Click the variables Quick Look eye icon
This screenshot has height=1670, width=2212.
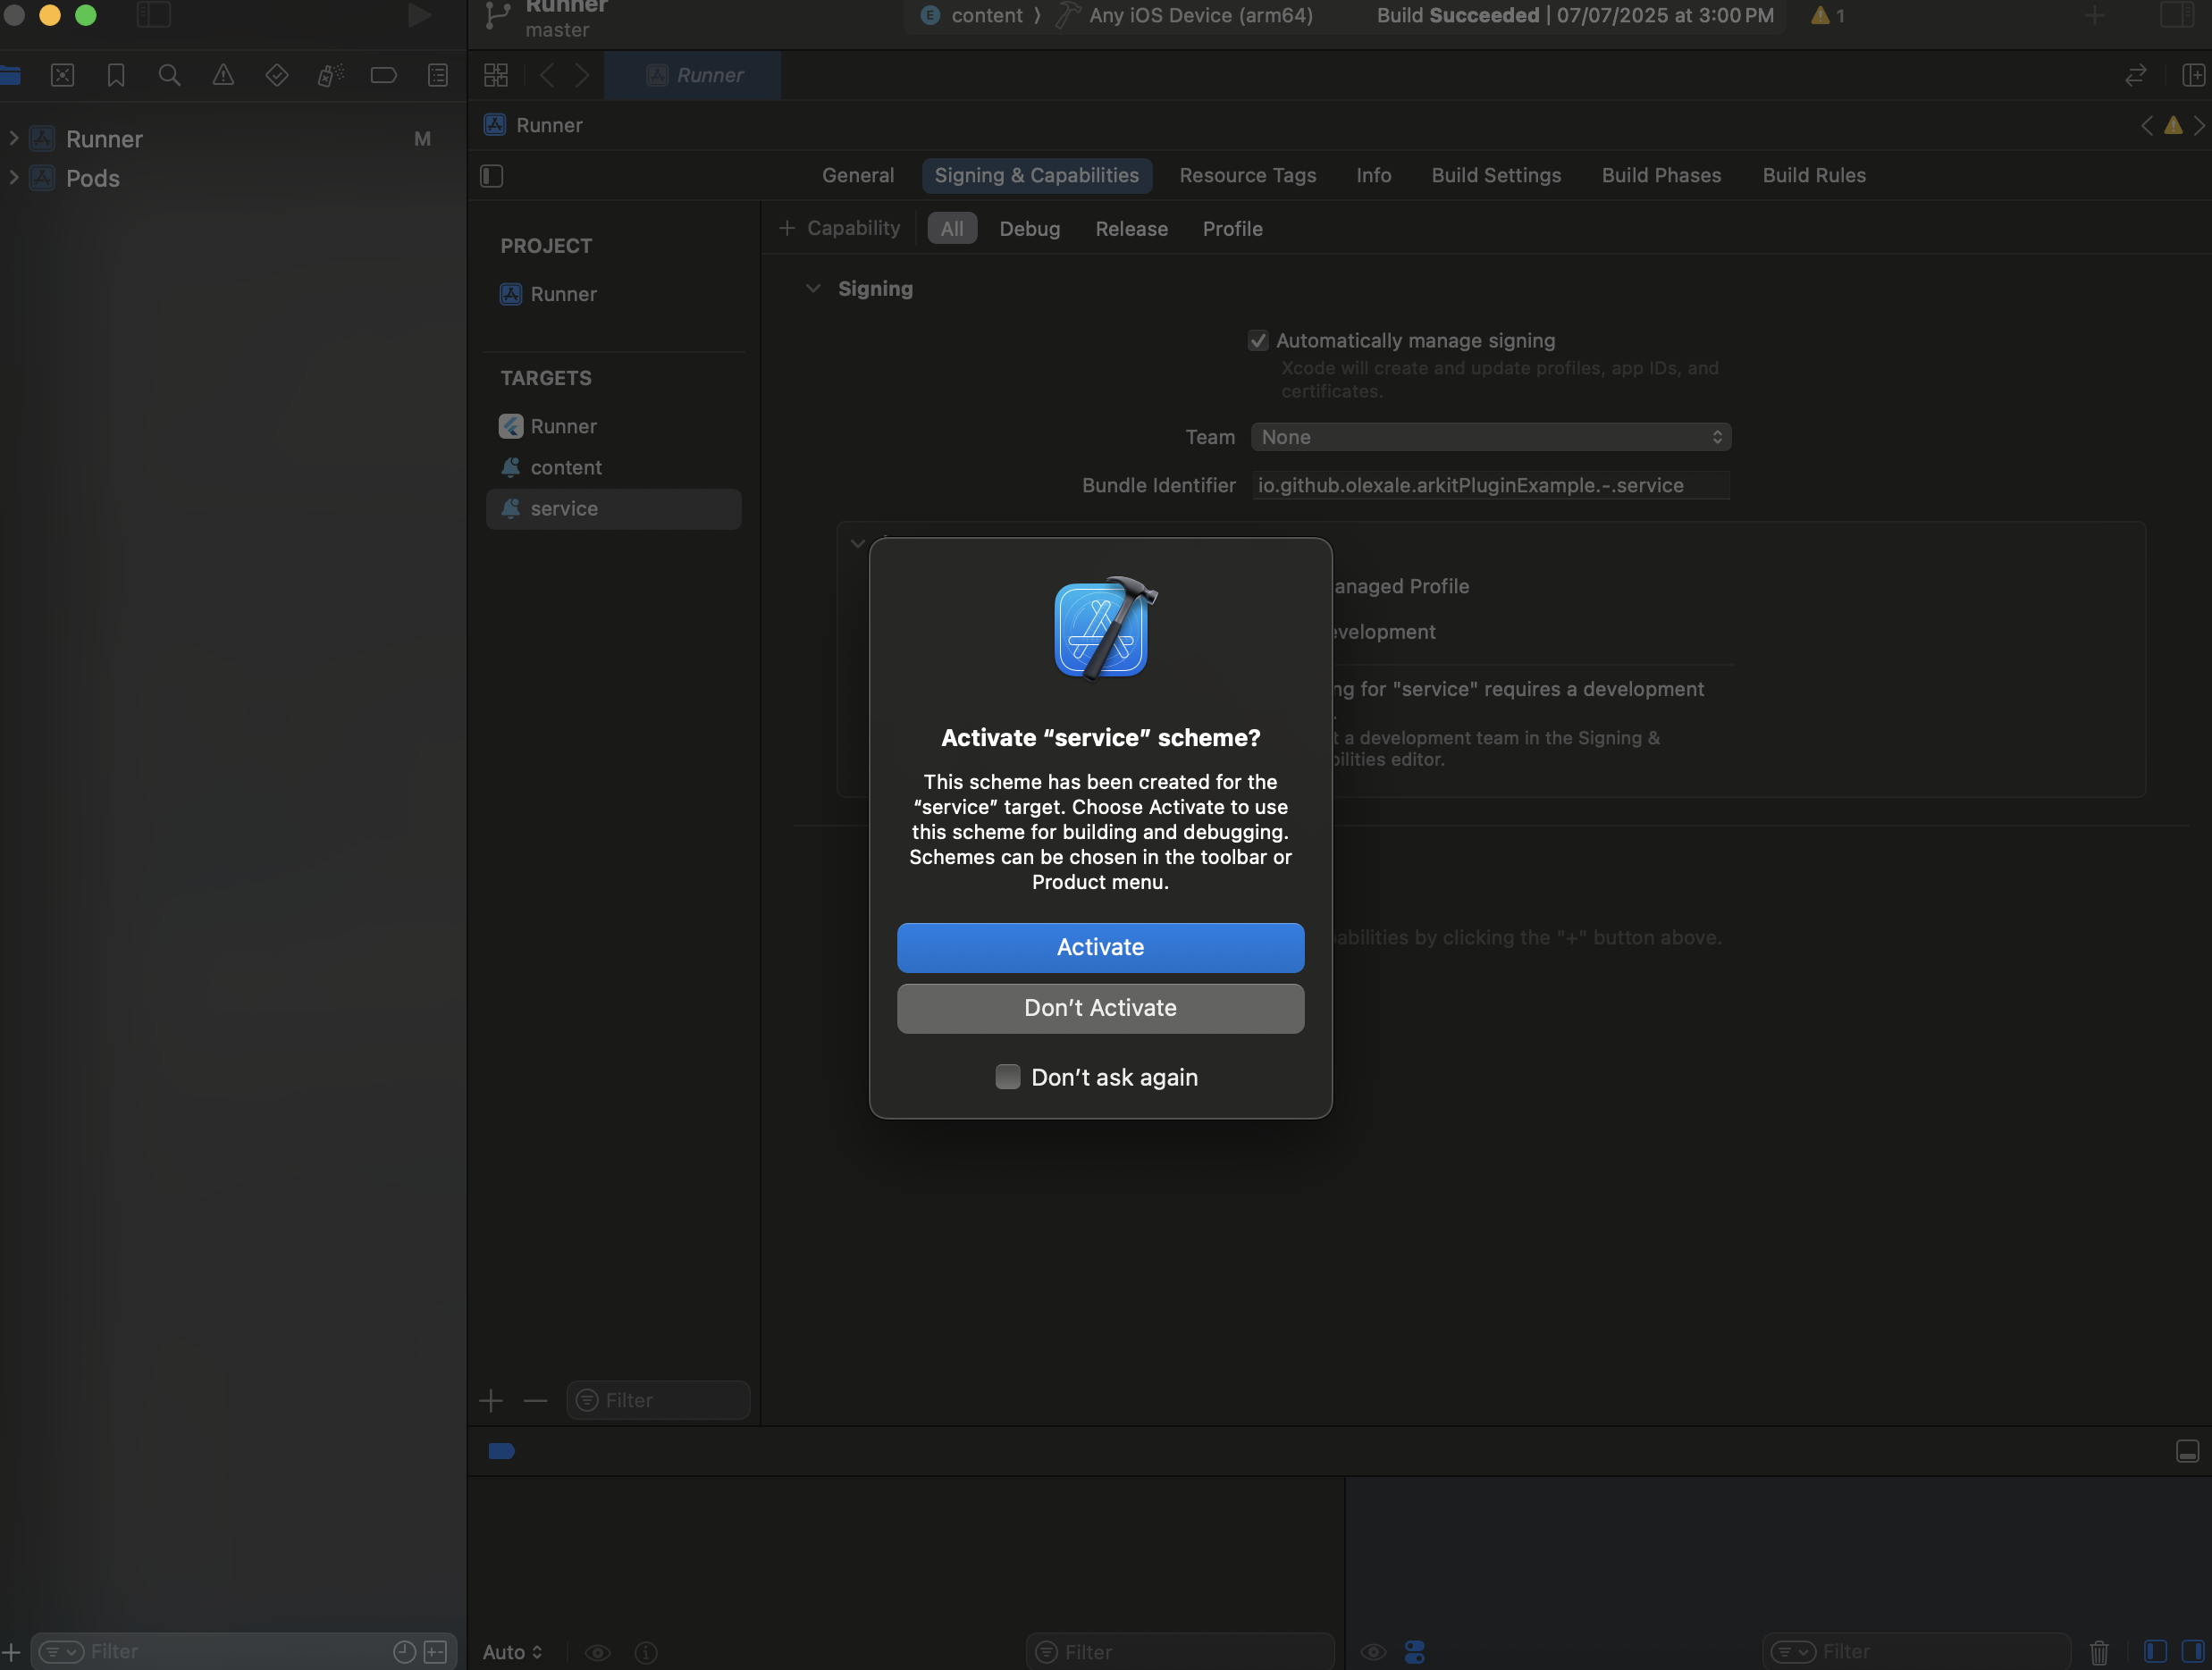(x=598, y=1652)
